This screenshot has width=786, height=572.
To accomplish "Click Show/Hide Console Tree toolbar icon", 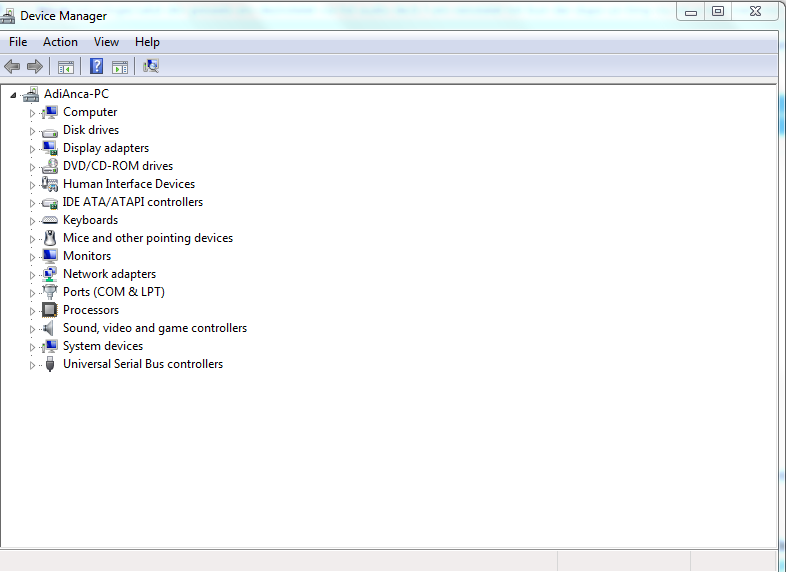I will click(66, 66).
